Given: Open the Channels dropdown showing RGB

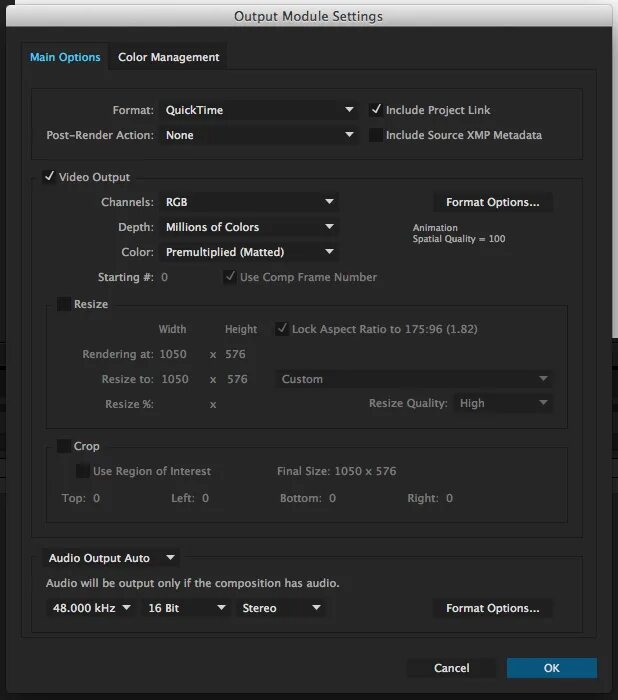Looking at the screenshot, I should (249, 202).
